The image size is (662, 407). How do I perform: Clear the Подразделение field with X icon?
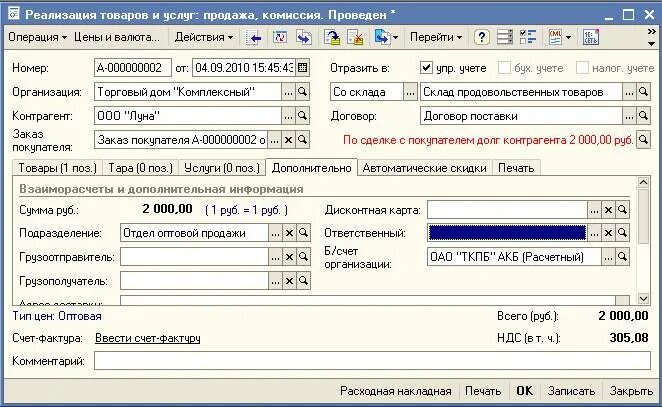click(x=289, y=233)
